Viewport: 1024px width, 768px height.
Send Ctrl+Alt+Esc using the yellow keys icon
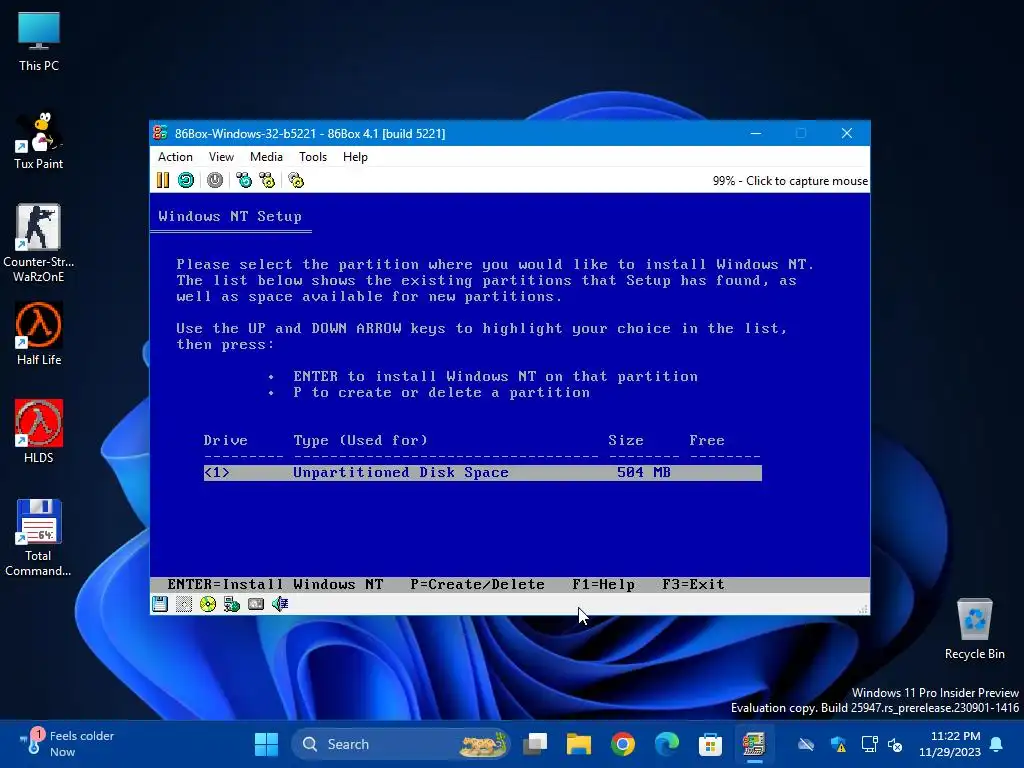pyautogui.click(x=267, y=180)
